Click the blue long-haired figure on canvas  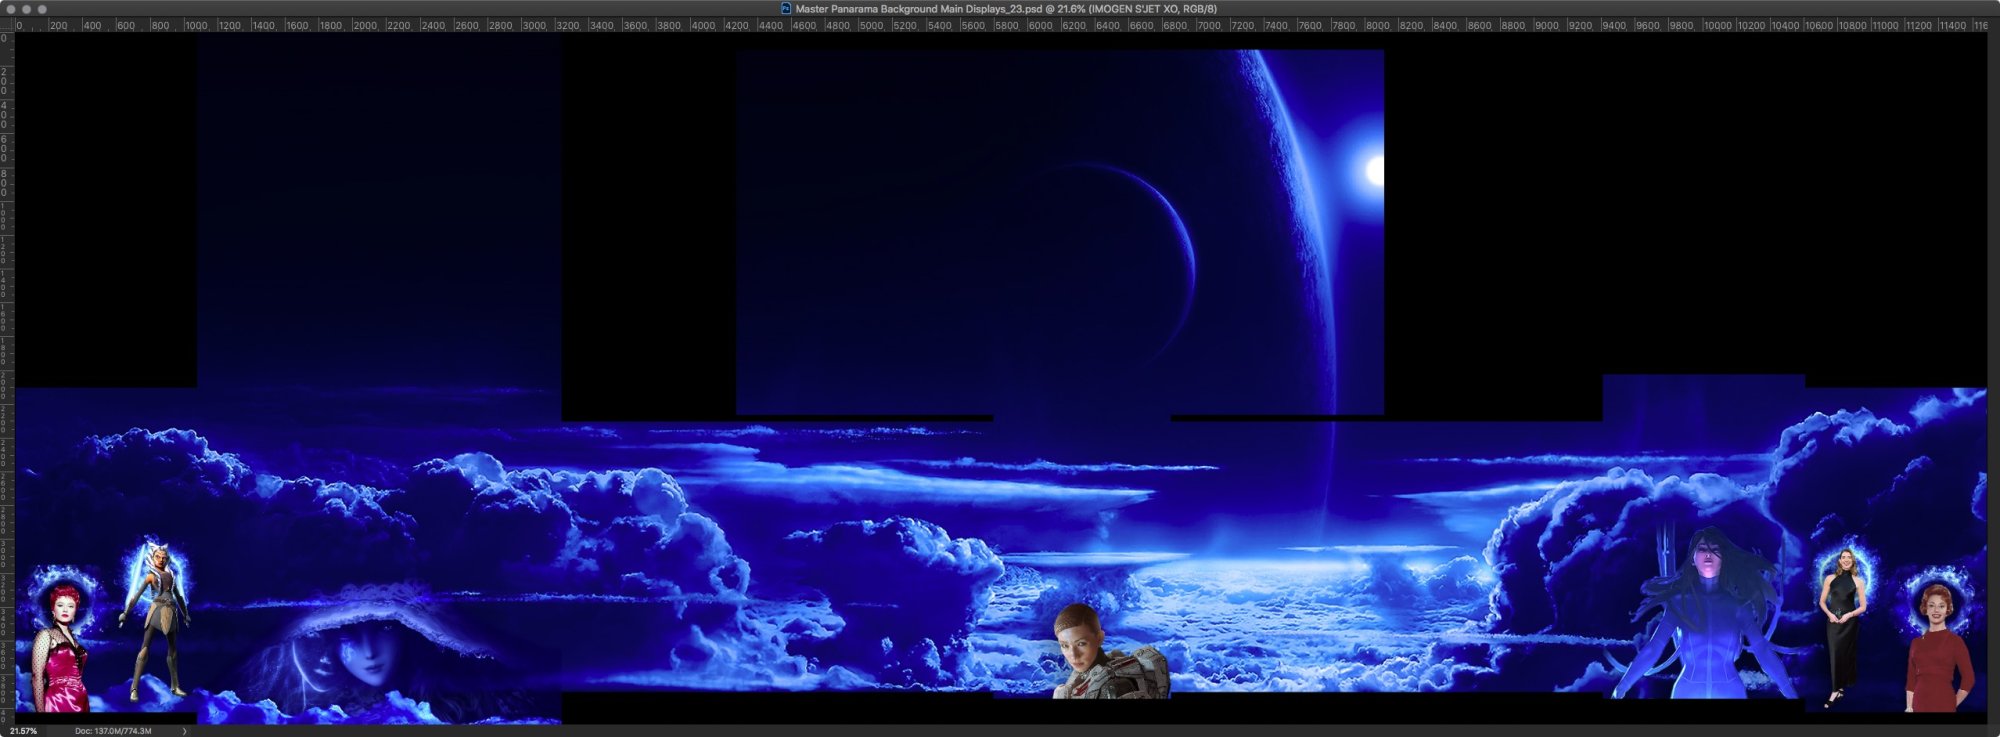pyautogui.click(x=1706, y=614)
